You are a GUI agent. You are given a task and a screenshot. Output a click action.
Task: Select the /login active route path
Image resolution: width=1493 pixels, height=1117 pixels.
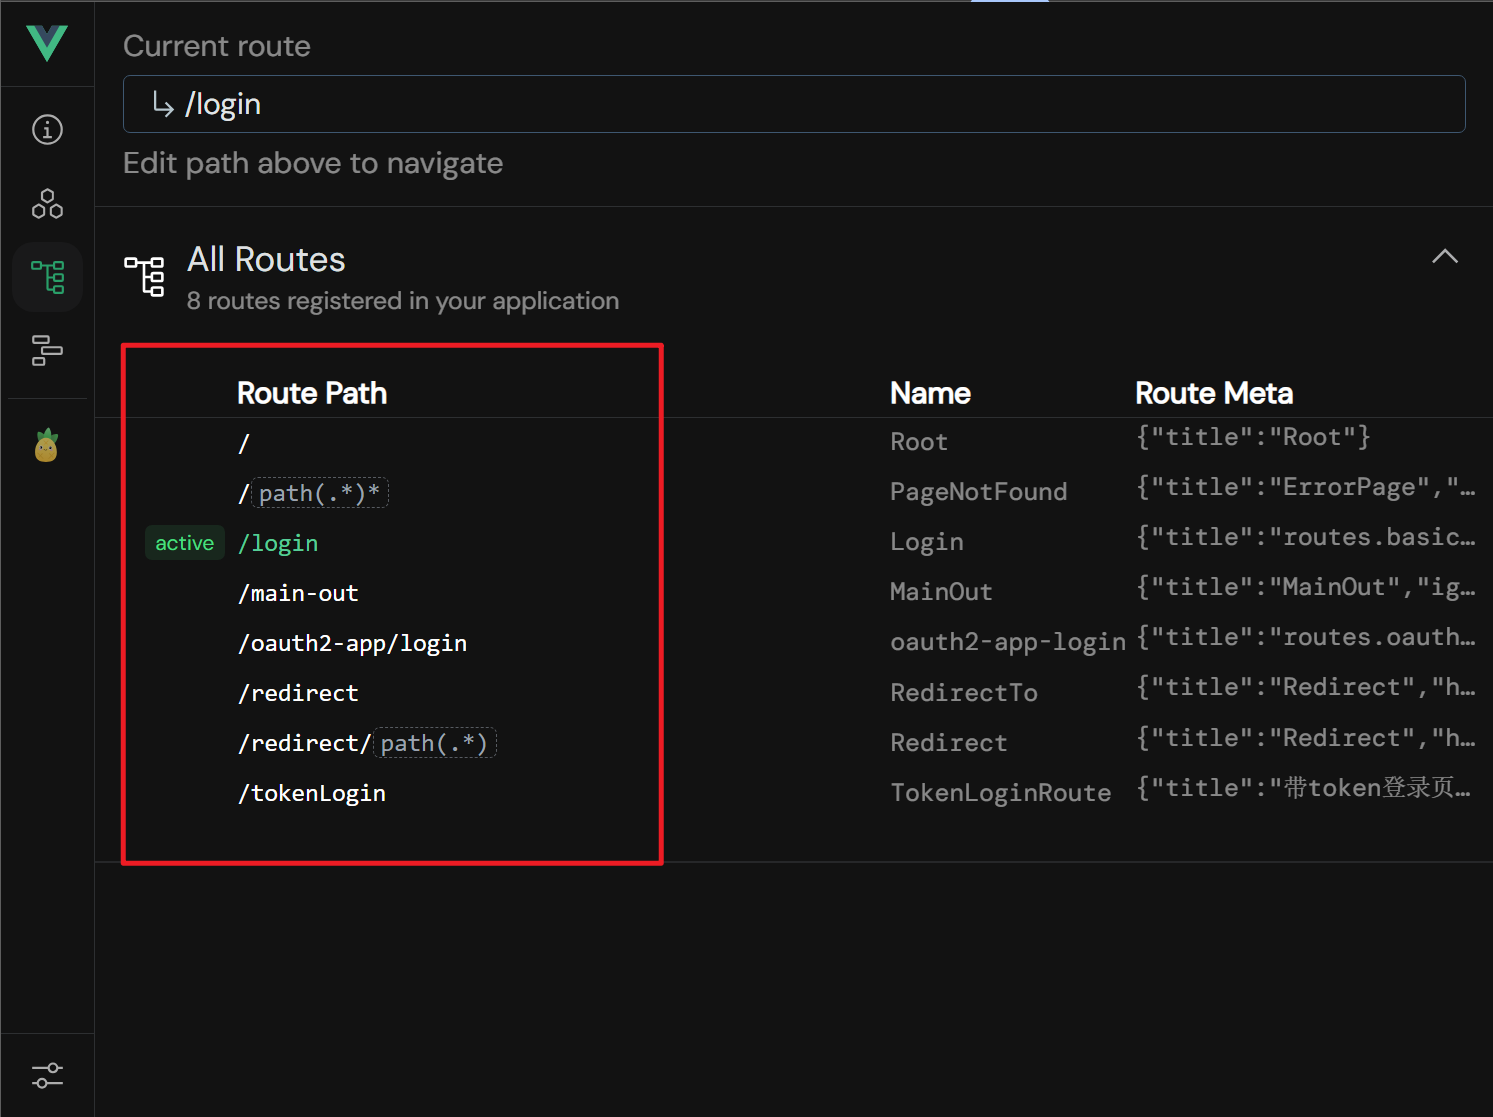pos(278,543)
